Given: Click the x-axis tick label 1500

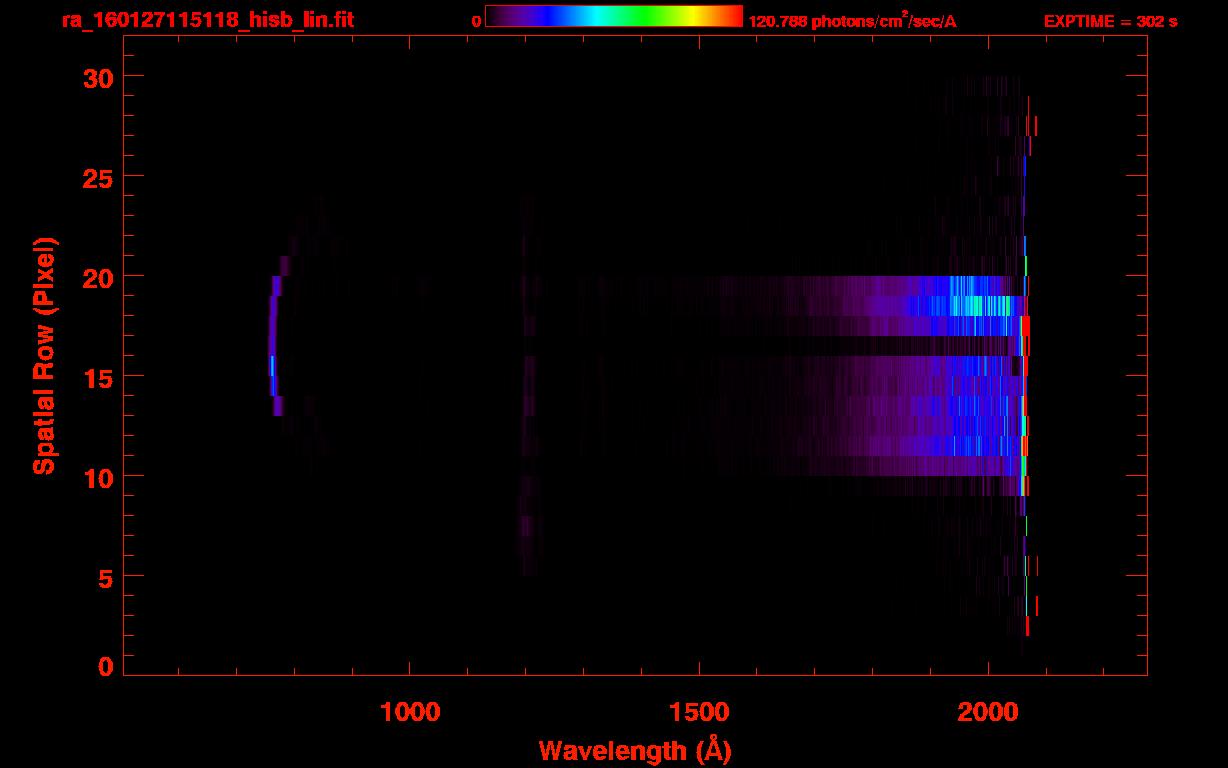Looking at the screenshot, I should [699, 712].
